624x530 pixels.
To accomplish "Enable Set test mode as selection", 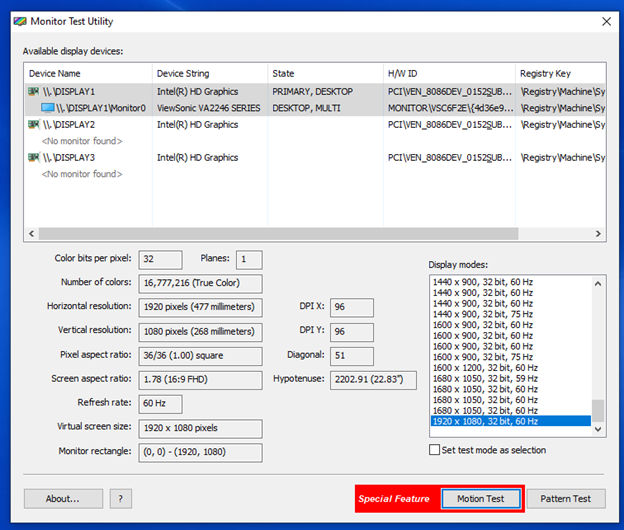I will (434, 450).
